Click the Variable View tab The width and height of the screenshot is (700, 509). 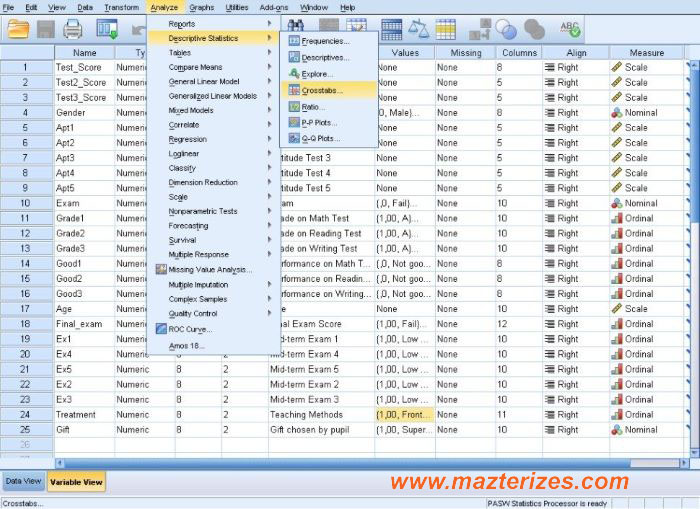point(76,482)
